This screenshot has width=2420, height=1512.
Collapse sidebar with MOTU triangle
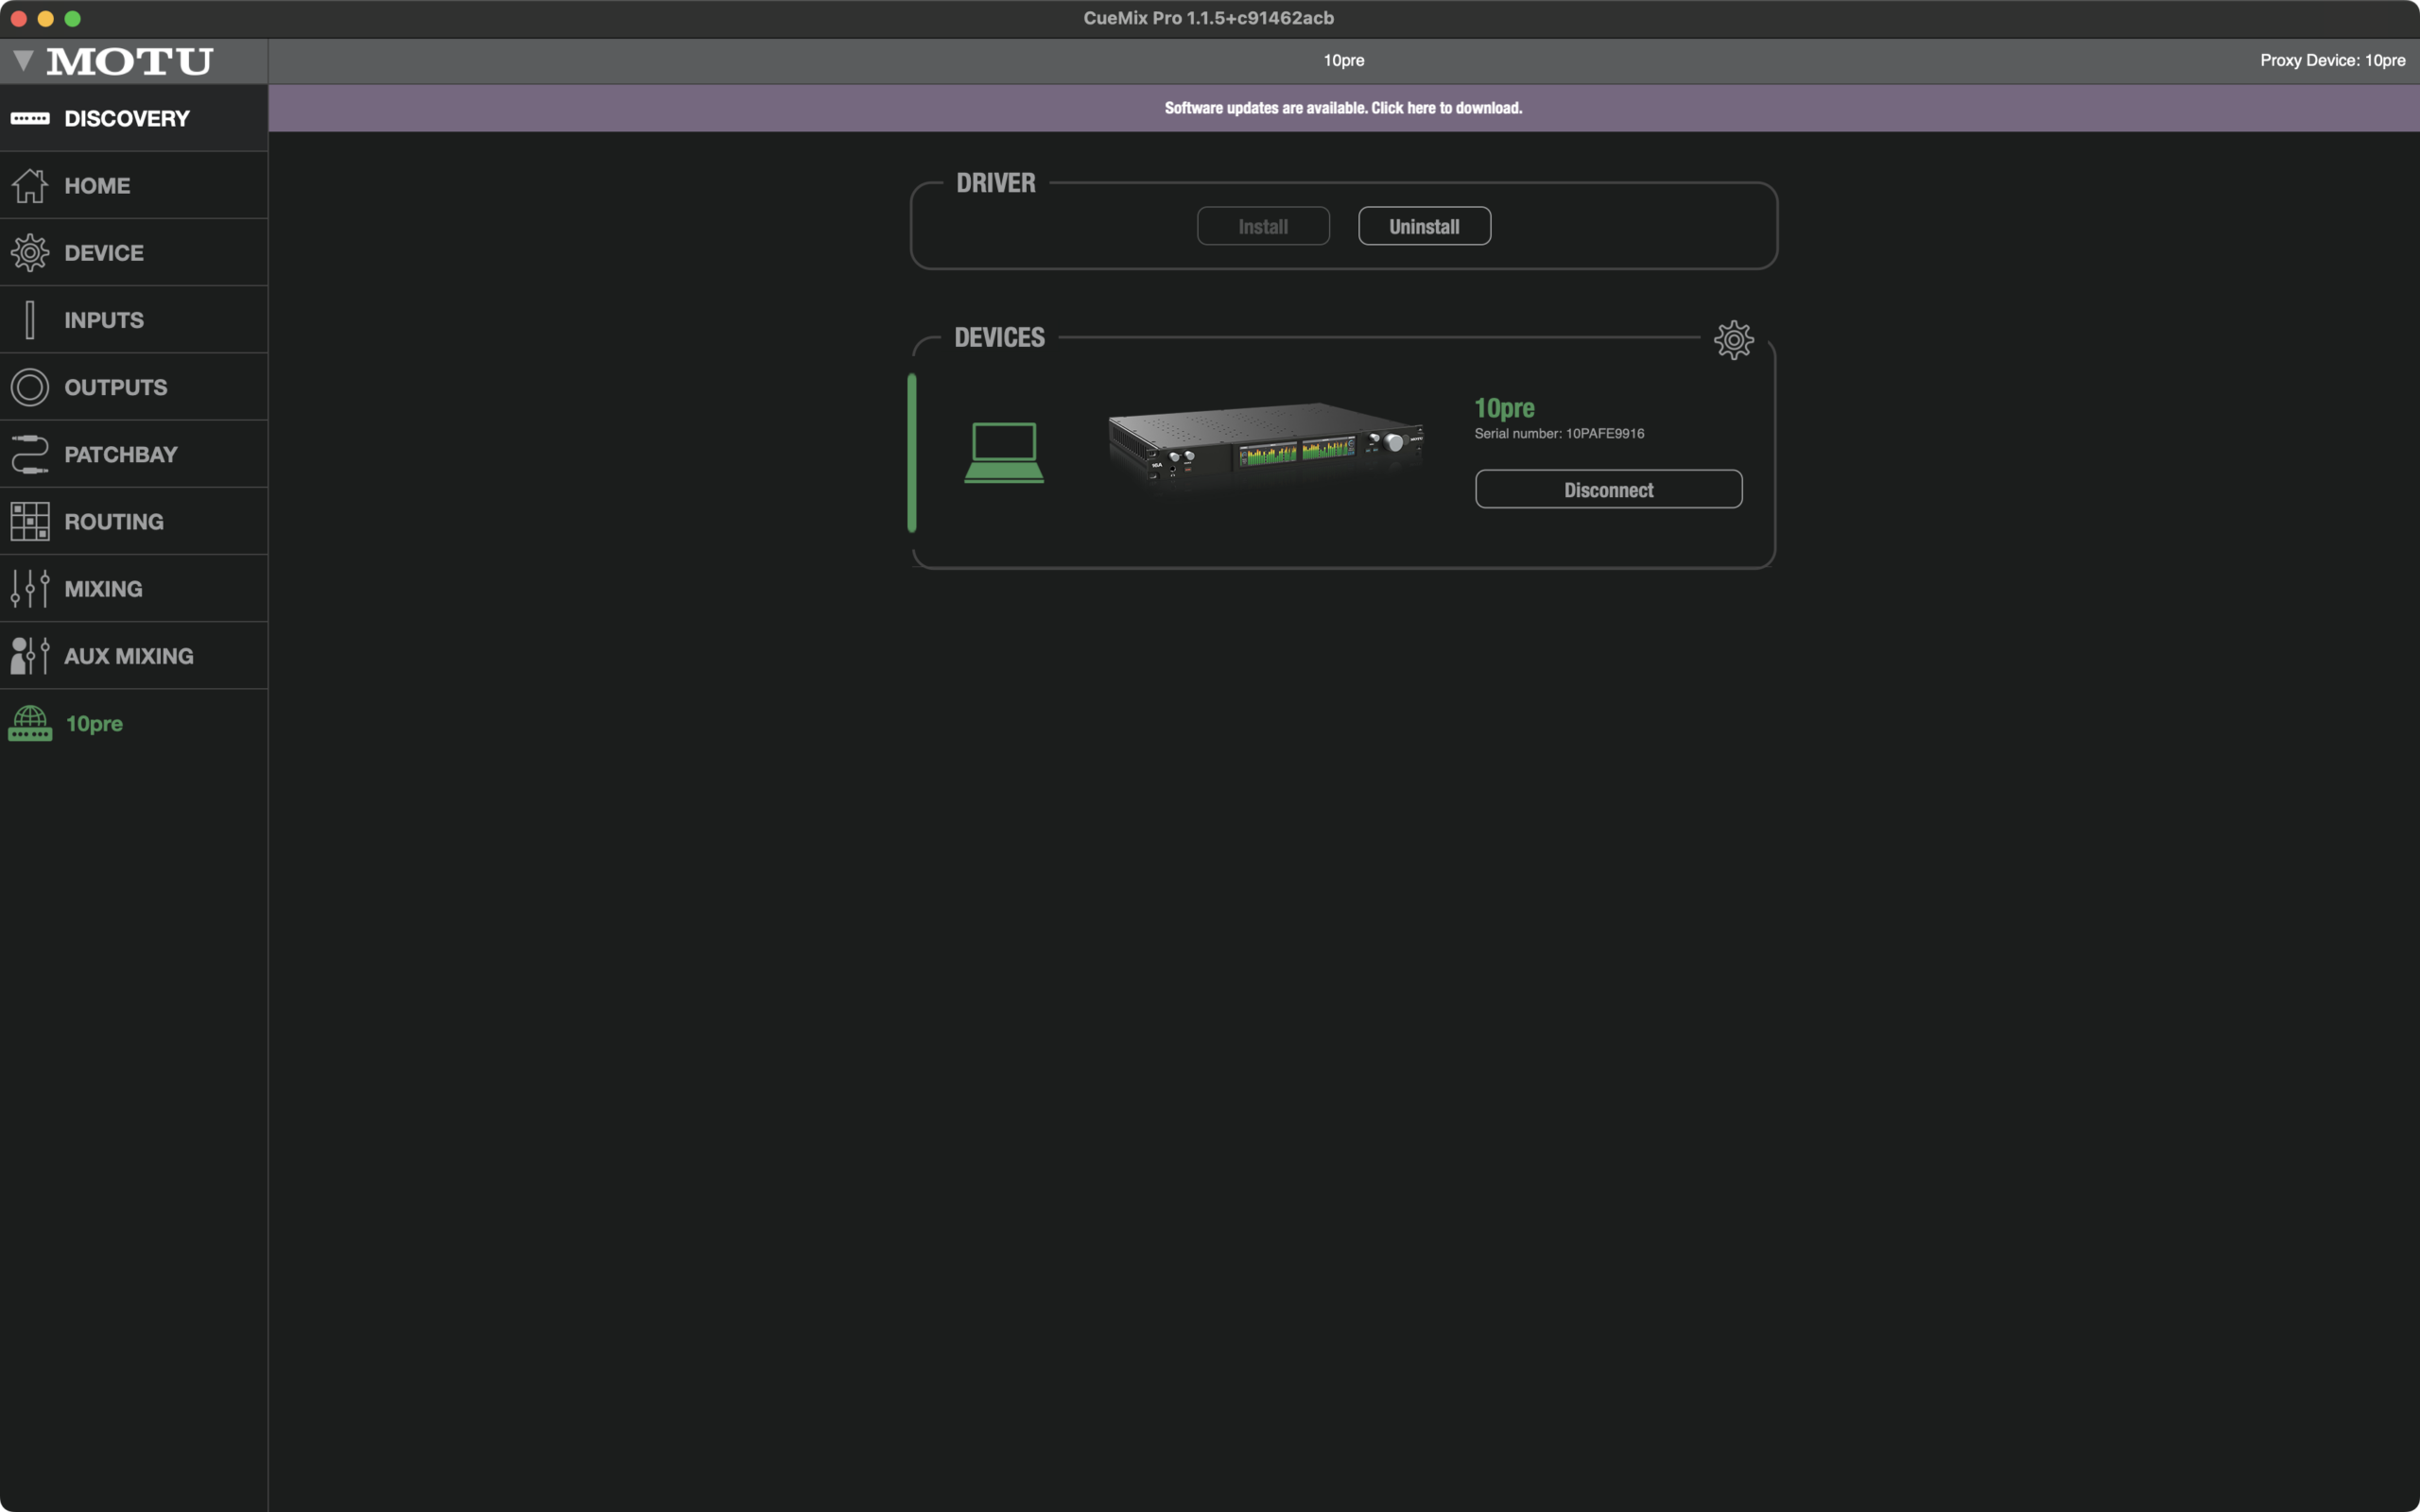23,61
